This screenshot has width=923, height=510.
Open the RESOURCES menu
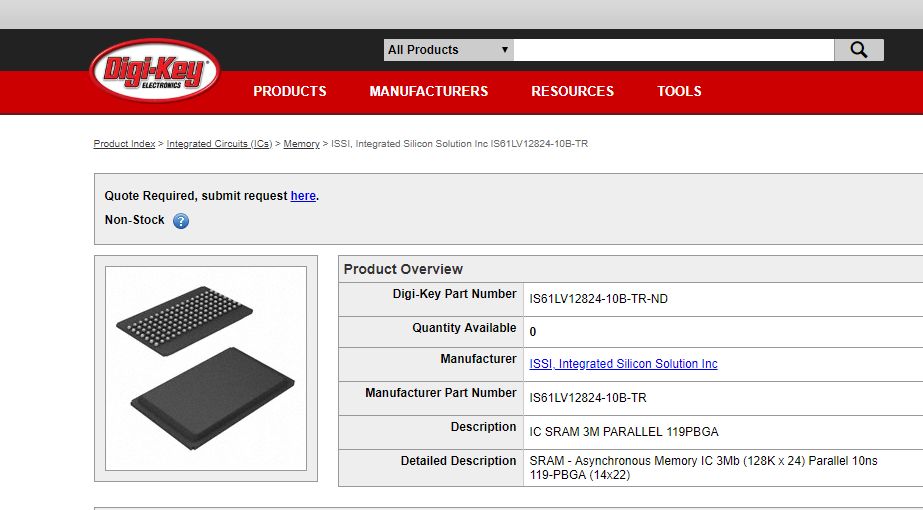[572, 91]
